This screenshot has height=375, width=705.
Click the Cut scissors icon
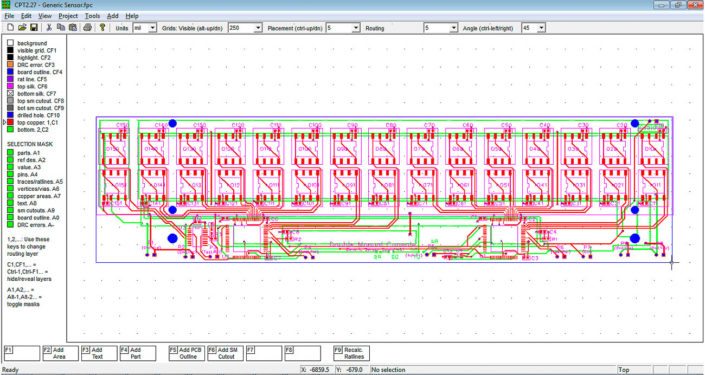pyautogui.click(x=49, y=27)
